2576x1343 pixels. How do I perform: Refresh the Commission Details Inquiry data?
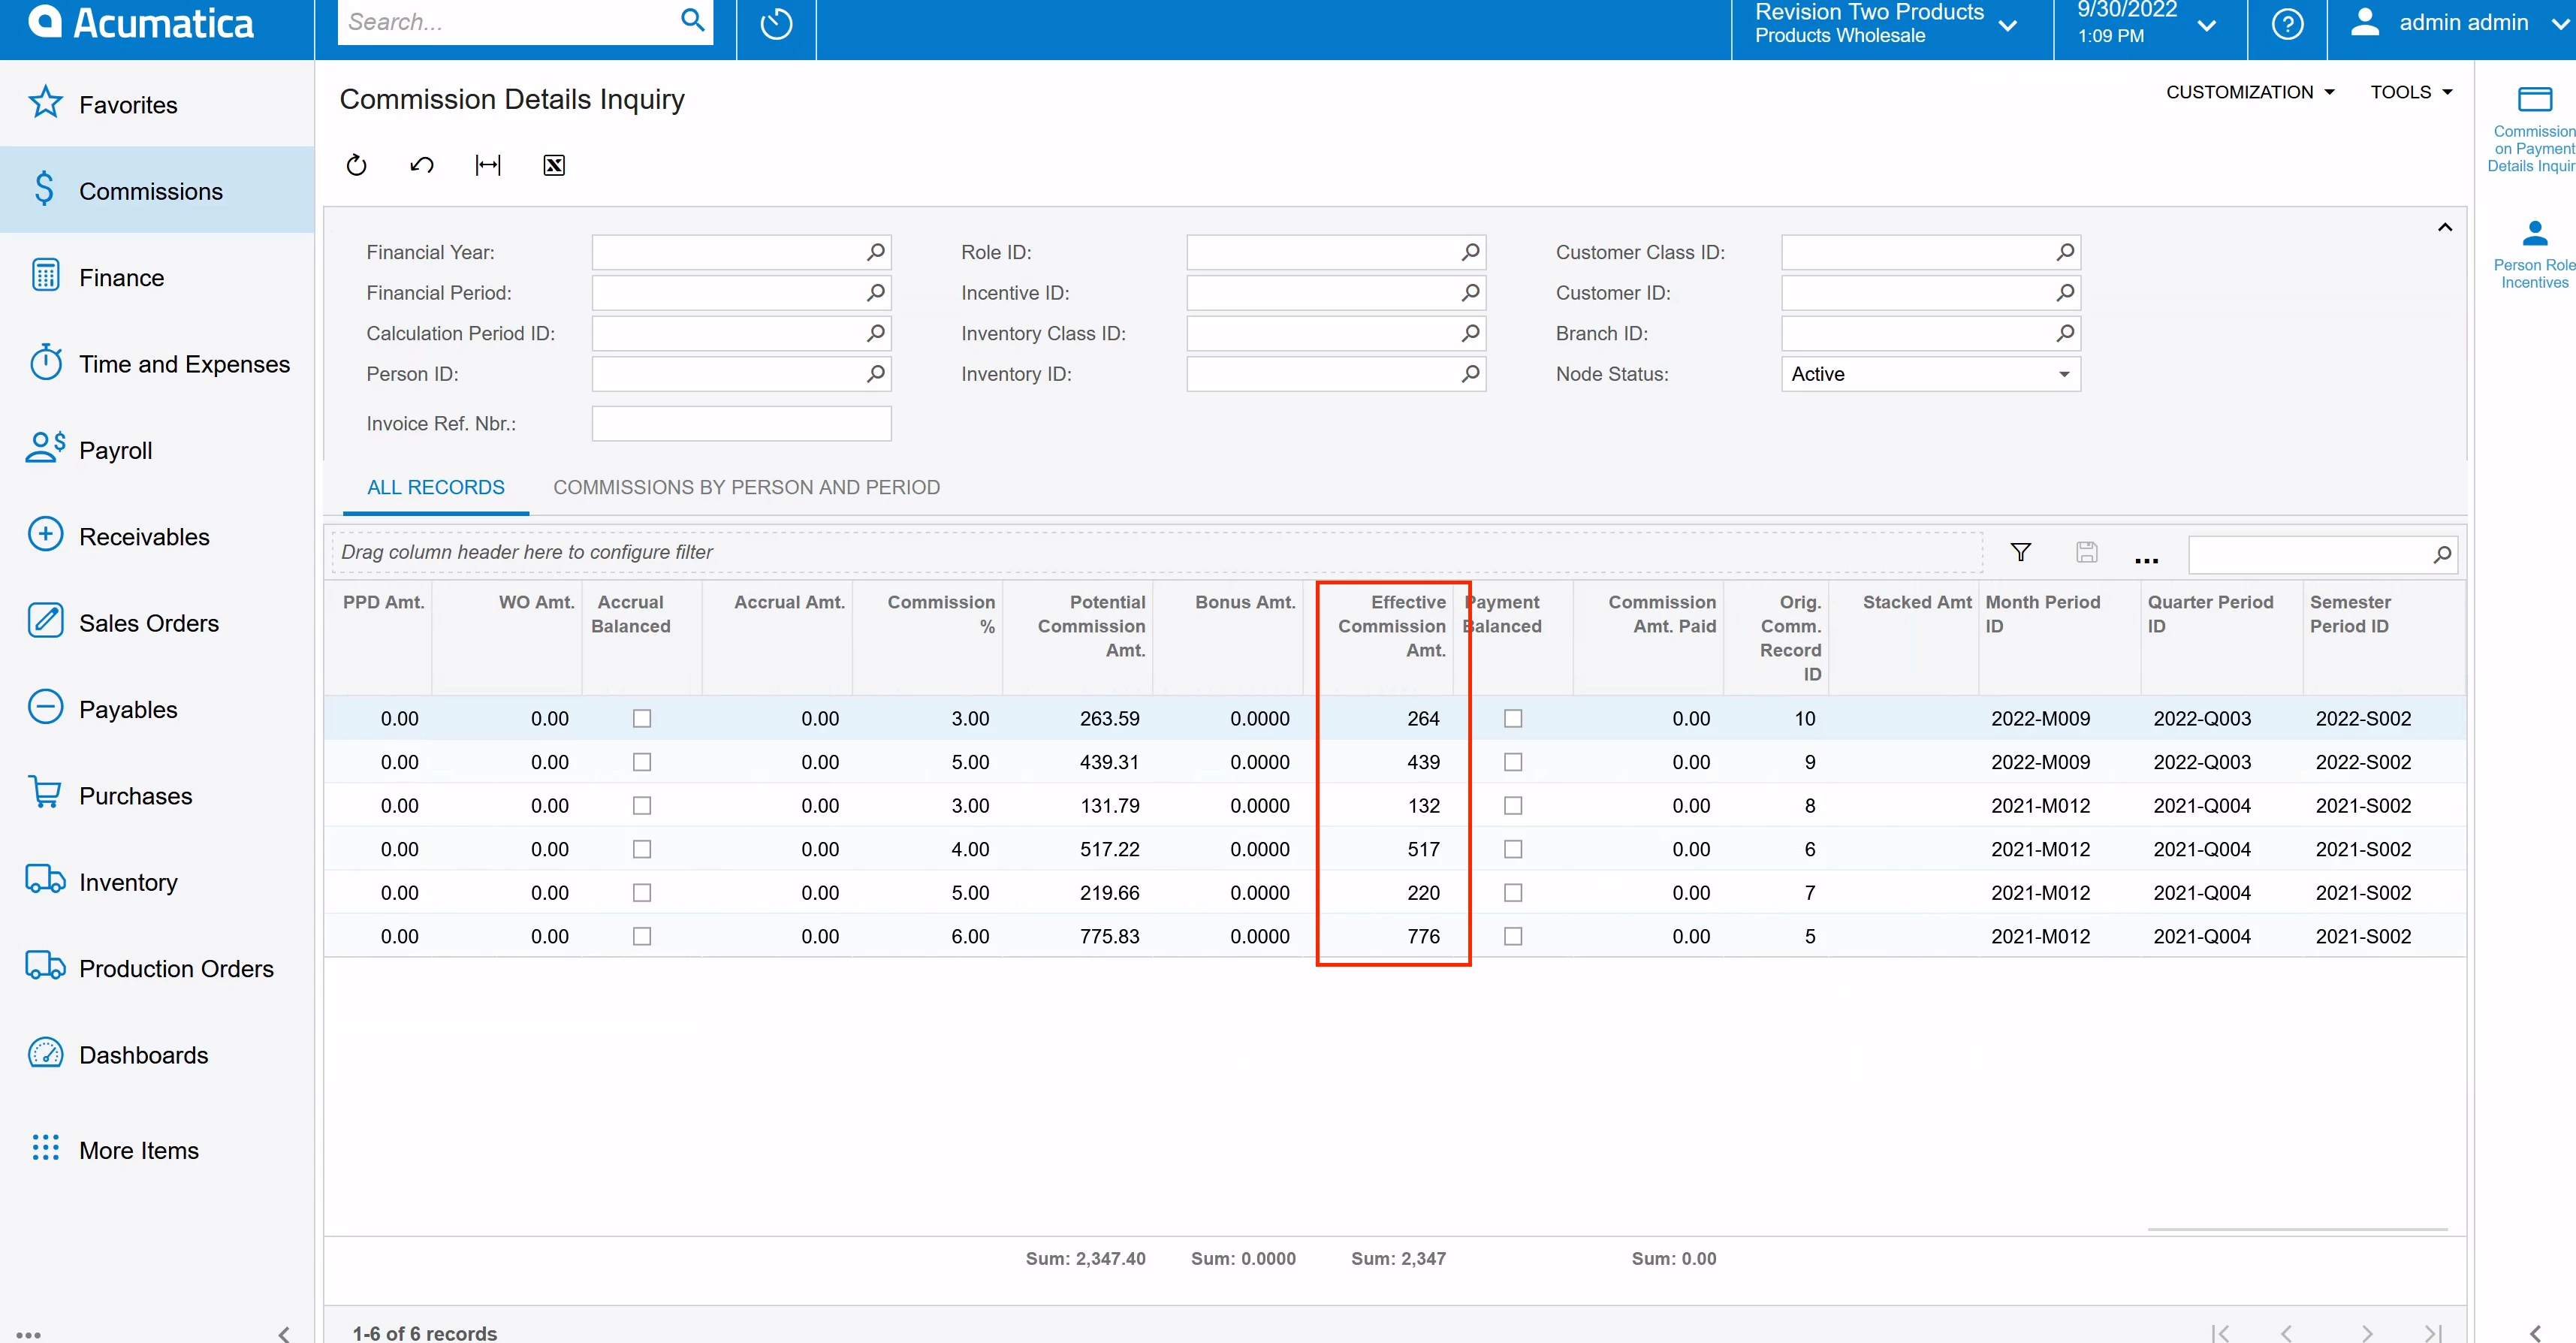tap(356, 165)
